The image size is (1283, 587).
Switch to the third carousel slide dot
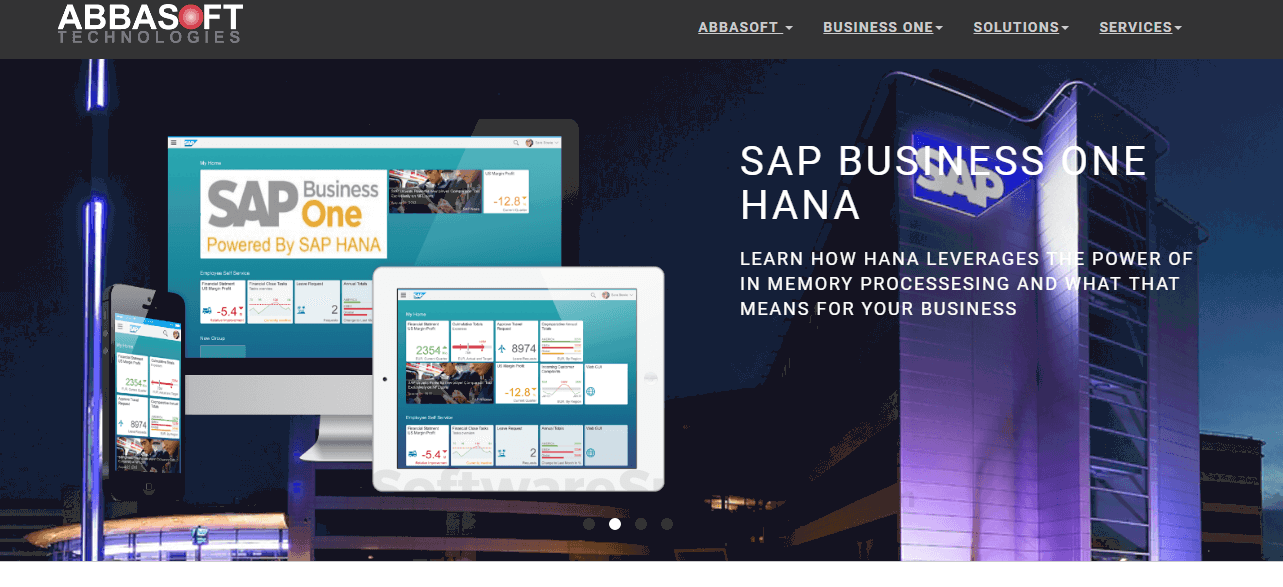point(641,523)
